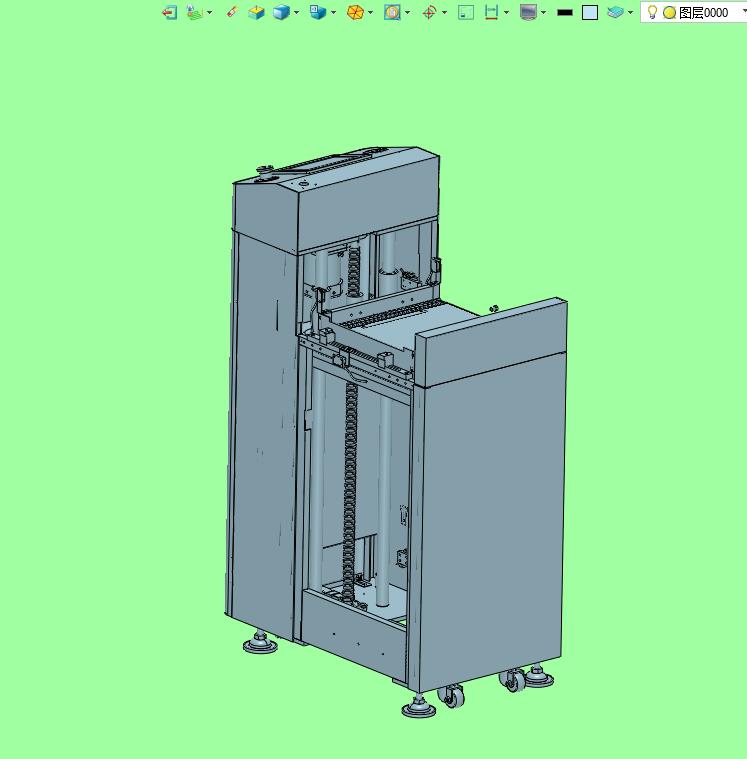Click the blue cube with panel icon
Image resolution: width=747 pixels, height=759 pixels.
[x=318, y=12]
